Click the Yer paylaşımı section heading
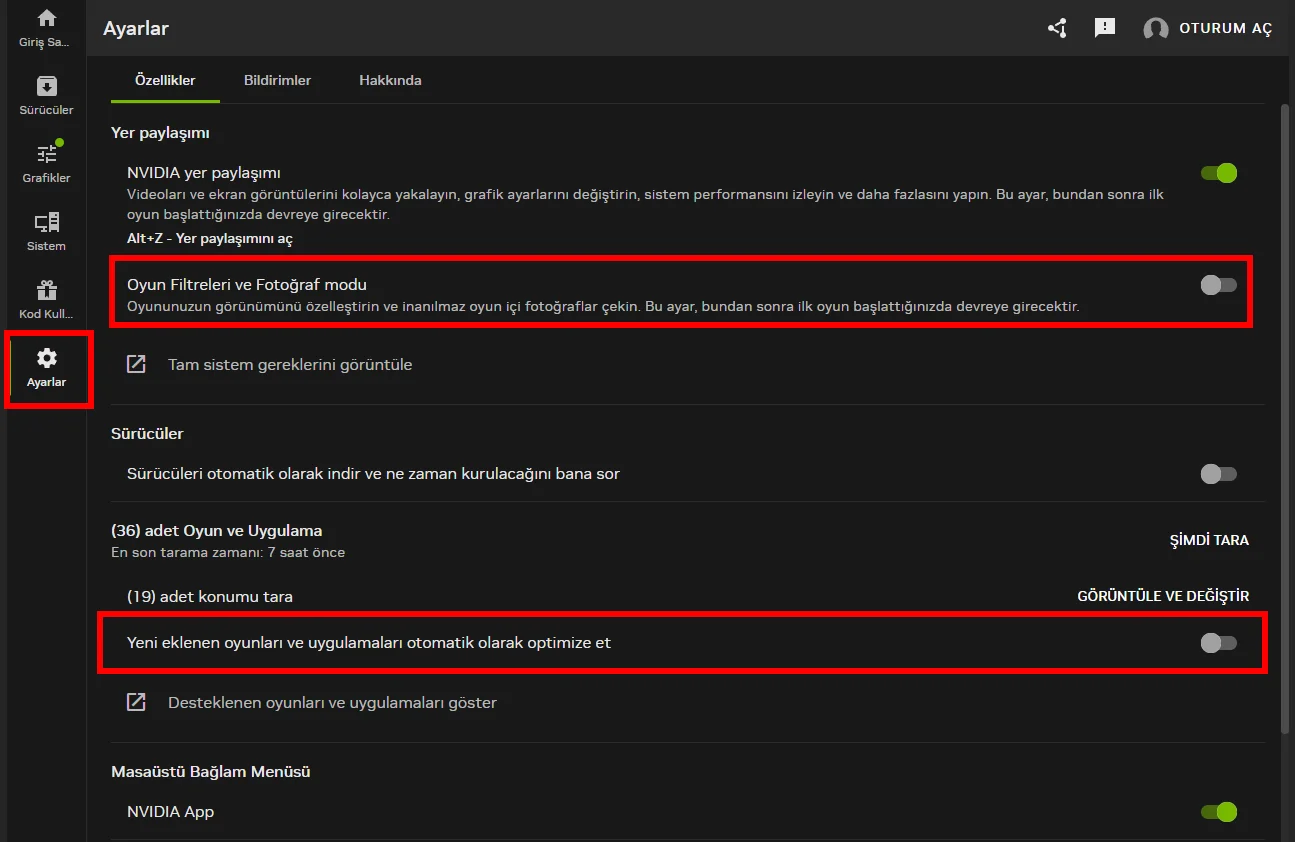 [160, 132]
